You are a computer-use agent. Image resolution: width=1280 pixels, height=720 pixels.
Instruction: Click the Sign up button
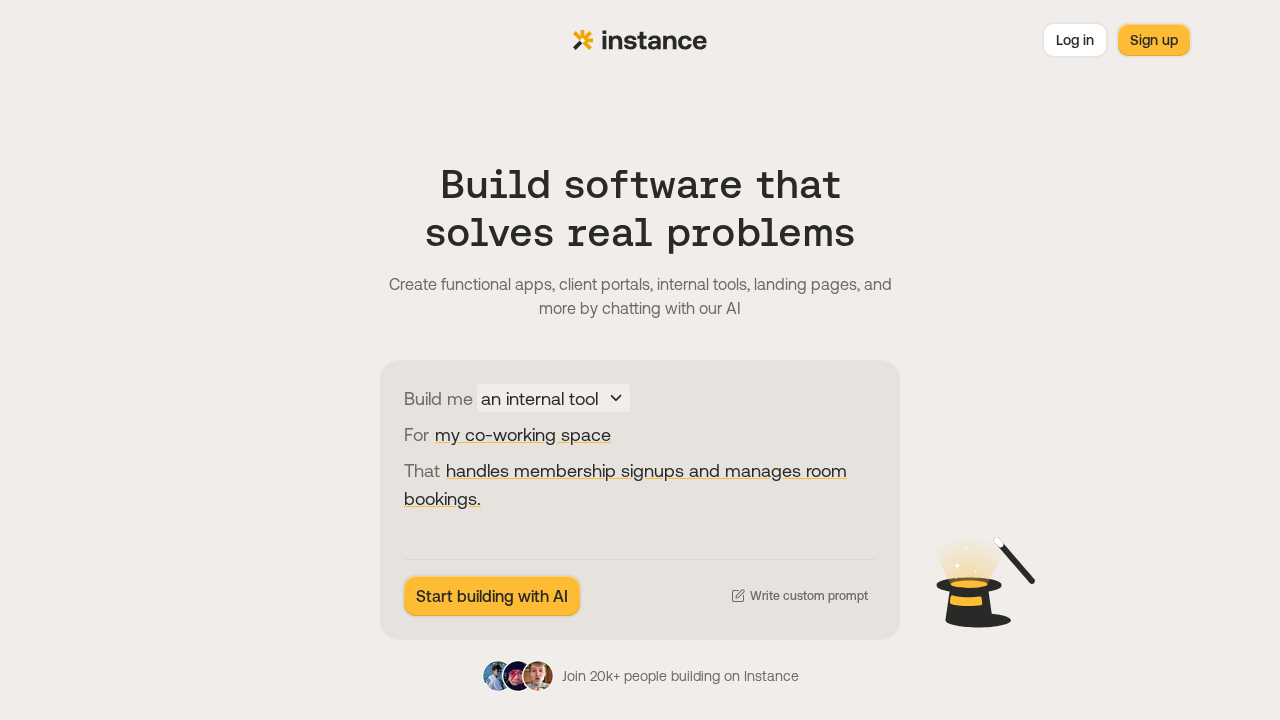1154,40
